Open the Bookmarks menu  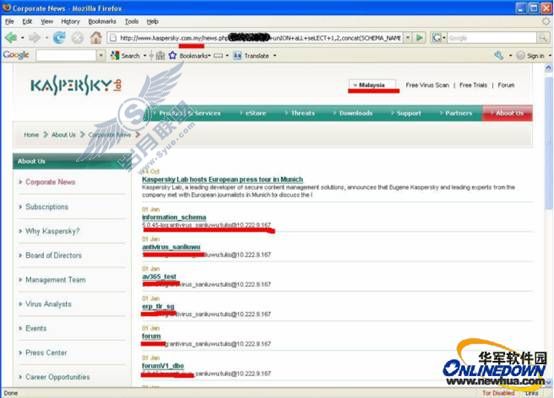[102, 22]
